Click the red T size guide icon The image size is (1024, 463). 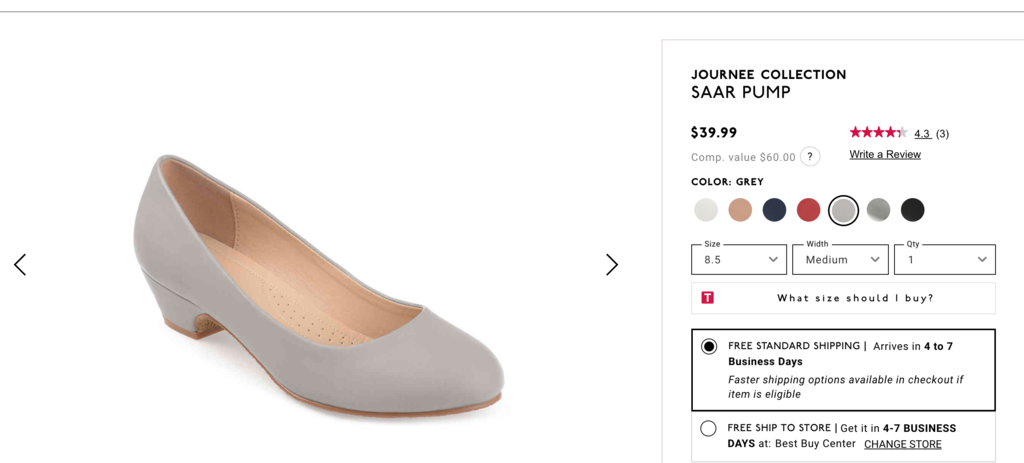click(708, 298)
